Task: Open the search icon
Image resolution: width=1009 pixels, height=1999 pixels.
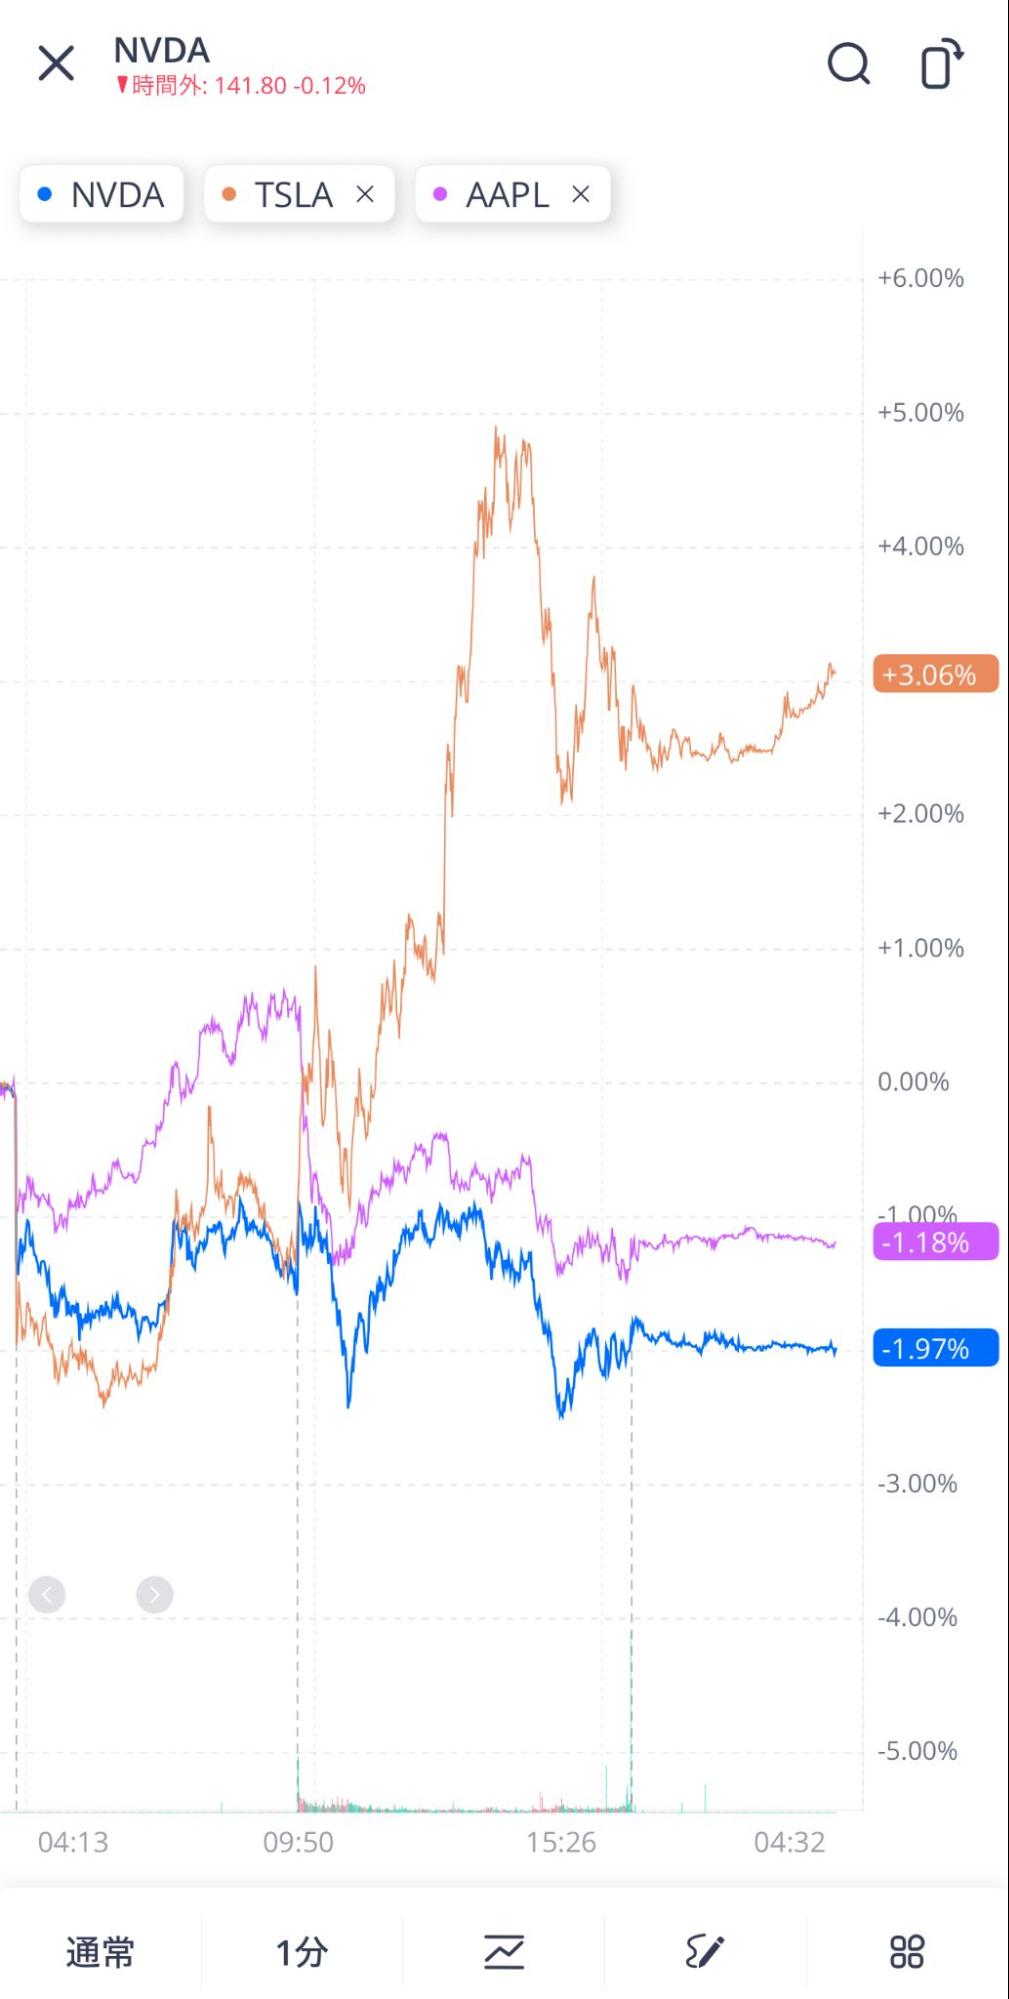Action: (x=848, y=64)
